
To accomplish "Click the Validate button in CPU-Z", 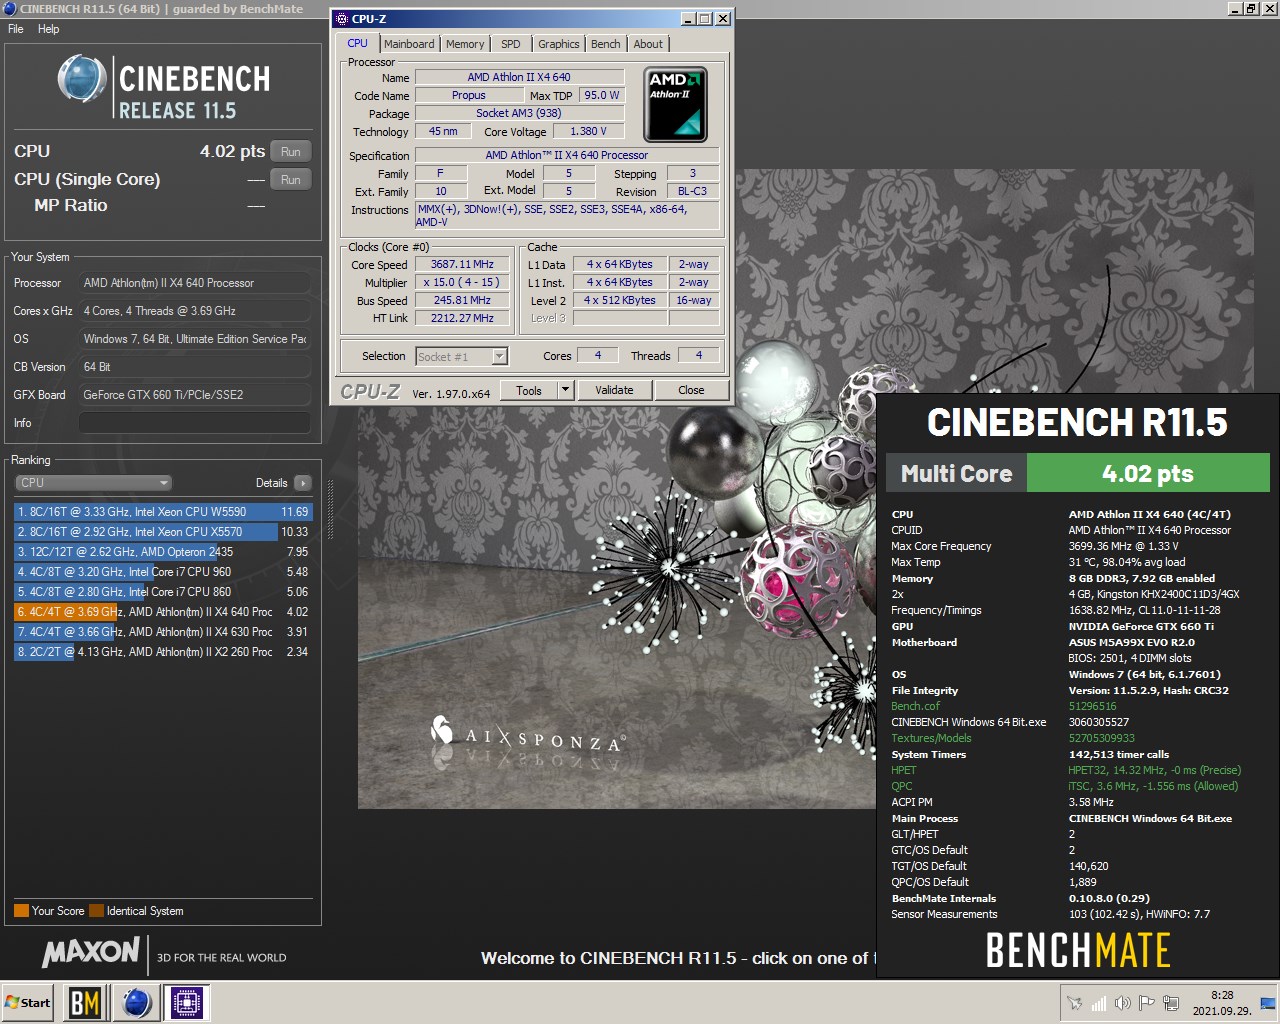I will [x=614, y=390].
